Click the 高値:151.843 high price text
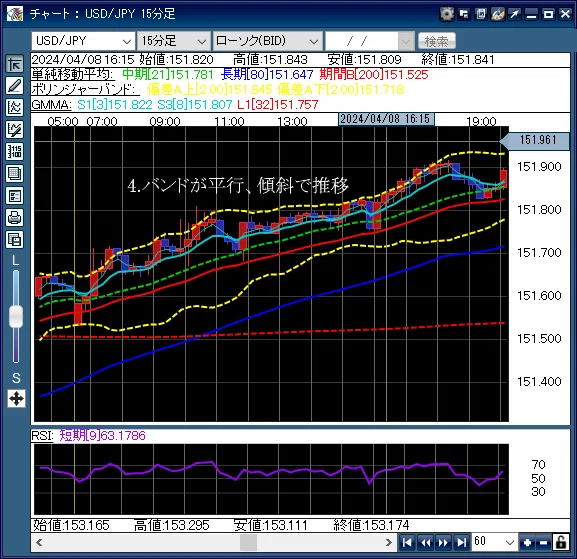This screenshot has width=577, height=559. 270,60
